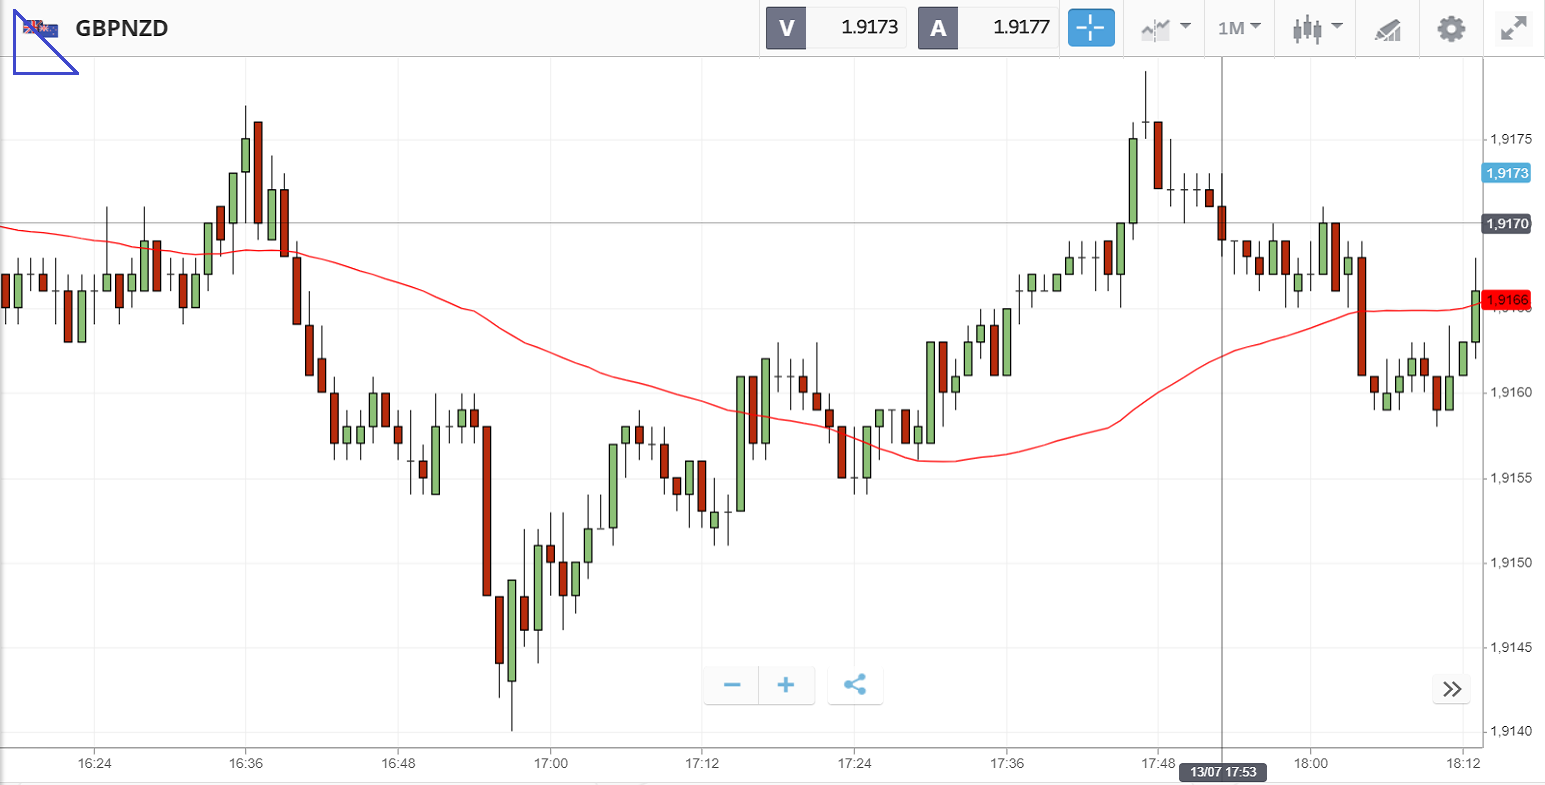Click the 13/07 17:53 time marker
Image resolution: width=1545 pixels, height=785 pixels.
click(1222, 772)
